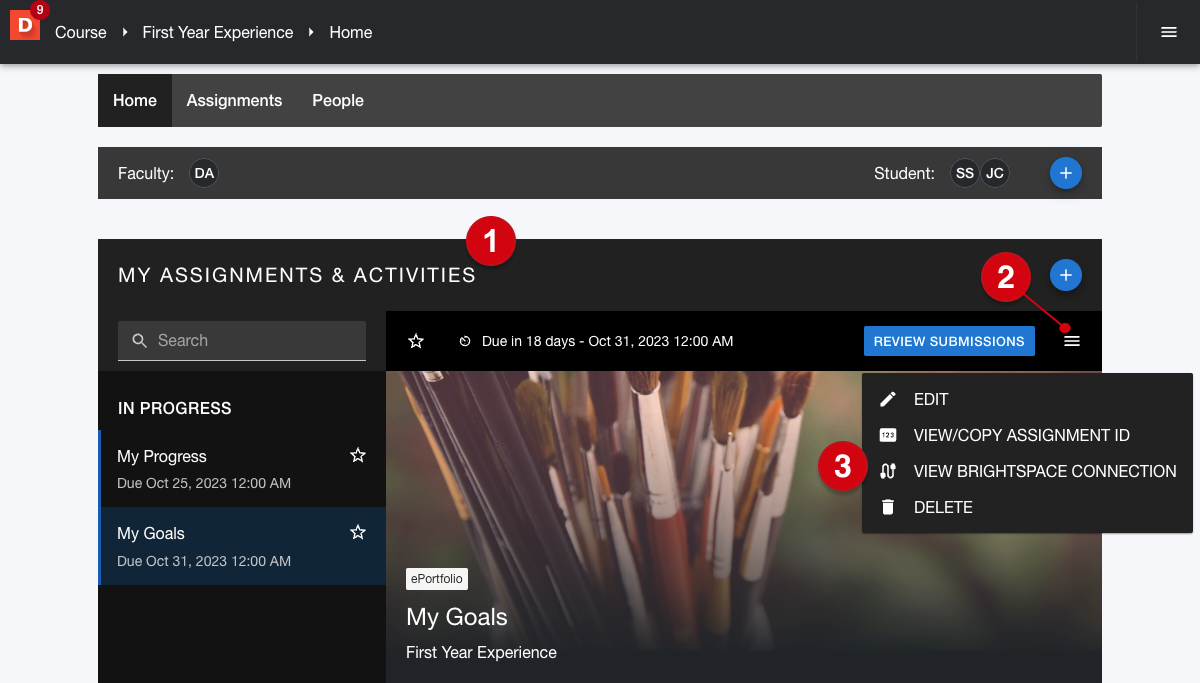1200x683 pixels.
Task: Toggle star on My Progress list item
Action: [x=358, y=455]
